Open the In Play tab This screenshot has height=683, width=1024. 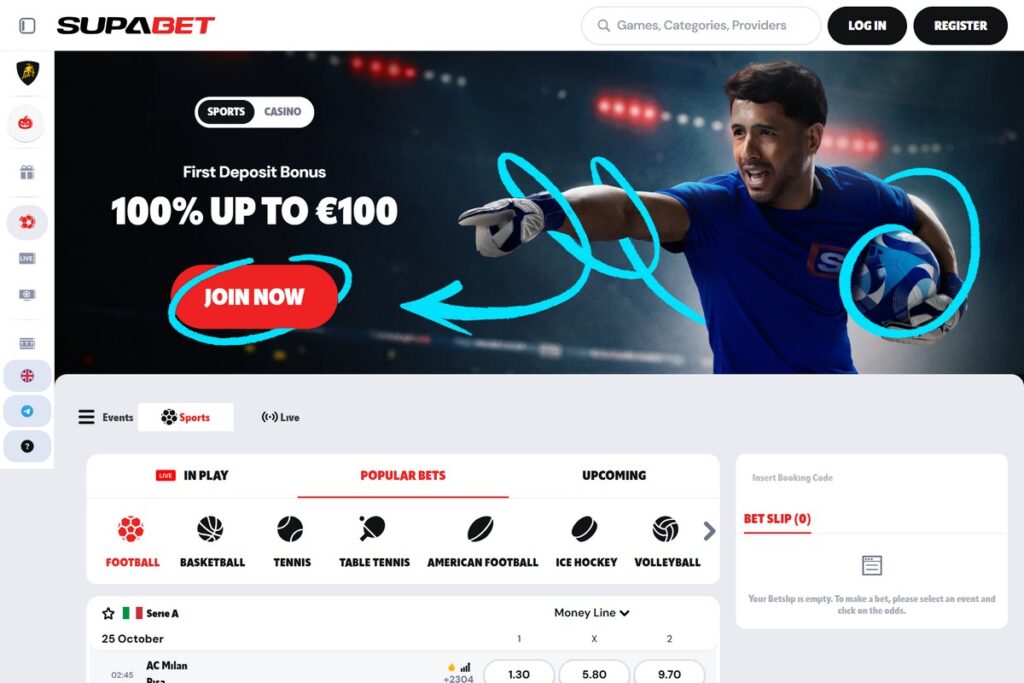coord(192,475)
